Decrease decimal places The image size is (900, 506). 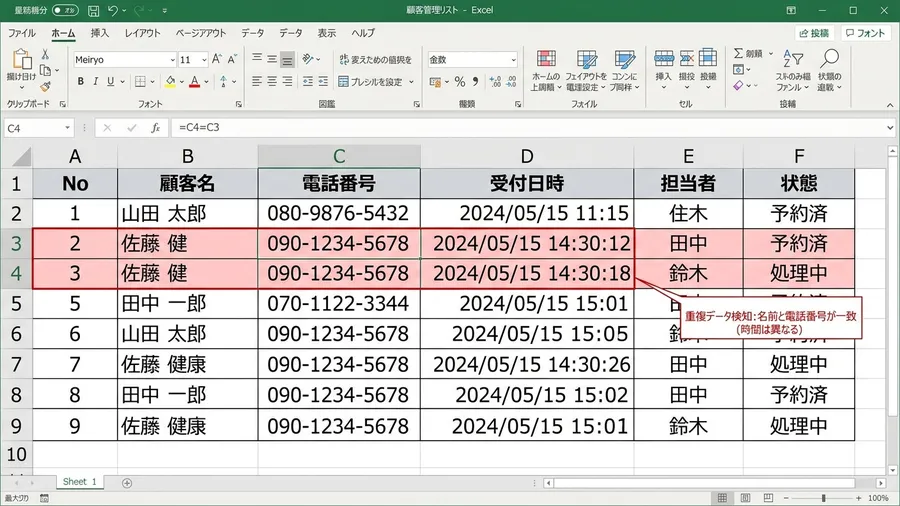click(511, 82)
